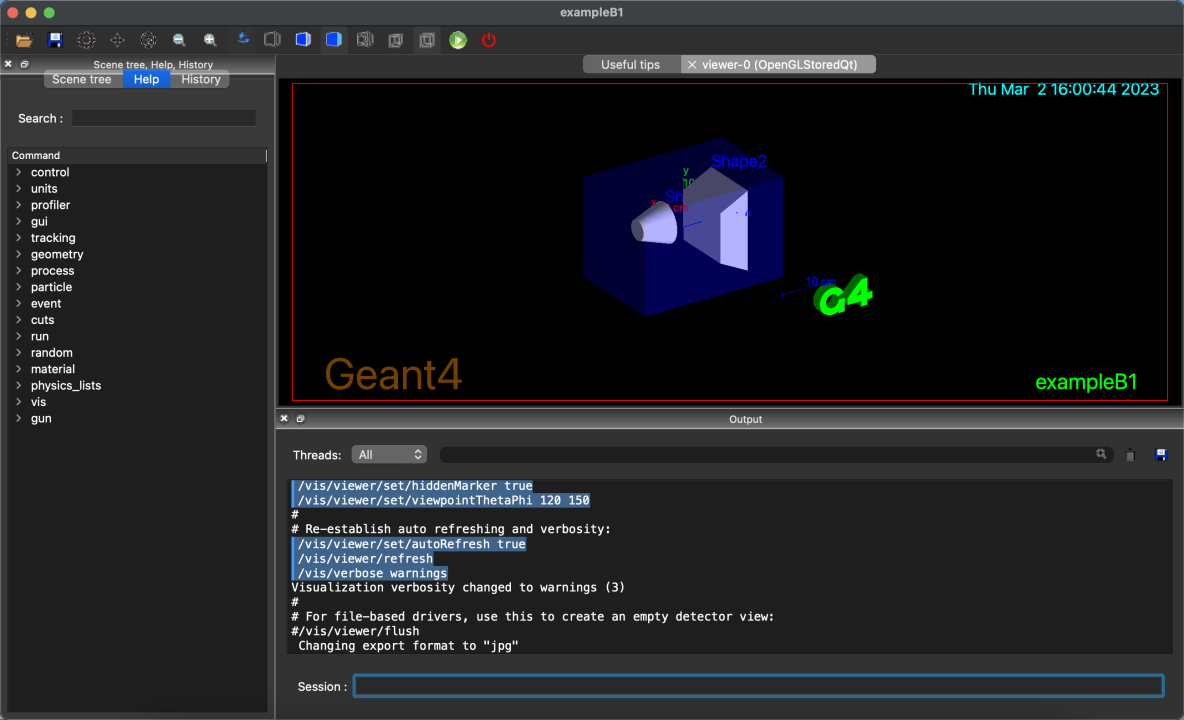
Task: Click the zoom out magnifier icon
Action: pyautogui.click(x=179, y=40)
